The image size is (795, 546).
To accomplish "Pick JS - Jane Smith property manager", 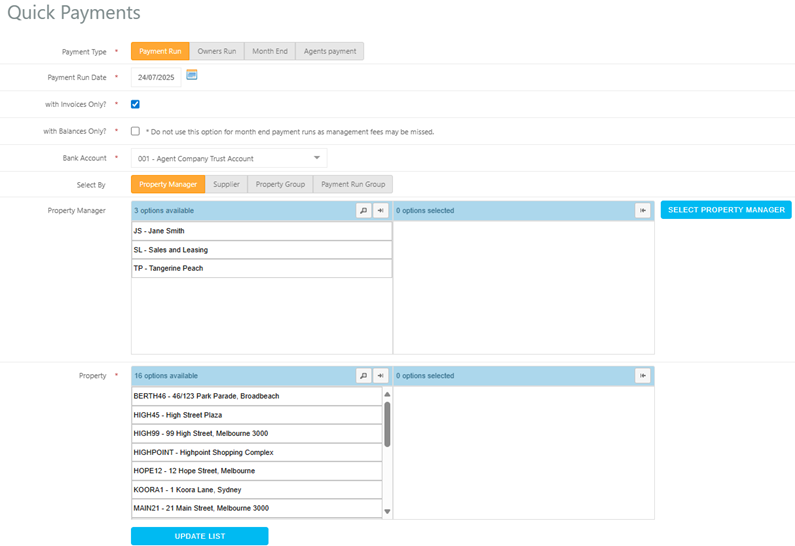I will [x=262, y=231].
